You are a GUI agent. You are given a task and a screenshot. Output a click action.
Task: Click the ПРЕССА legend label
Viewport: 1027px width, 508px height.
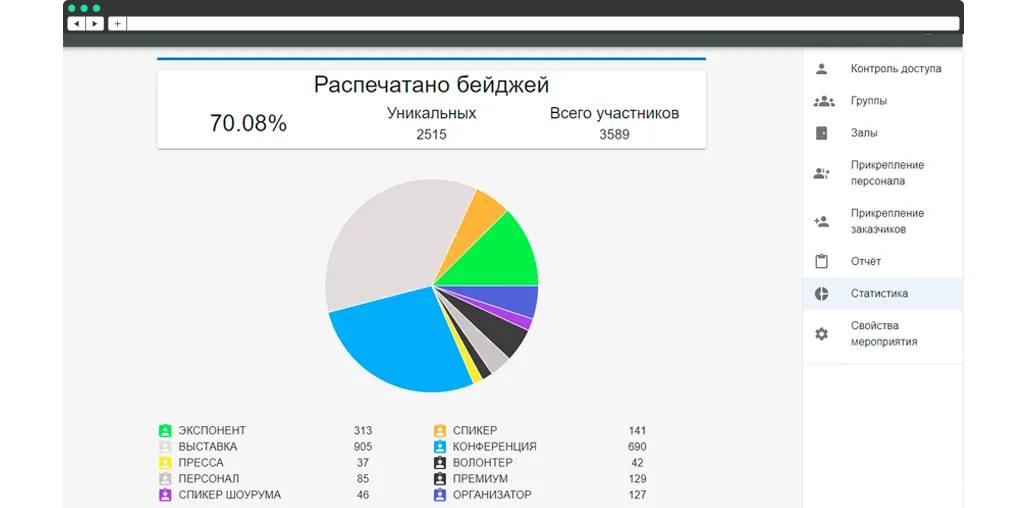click(201, 463)
